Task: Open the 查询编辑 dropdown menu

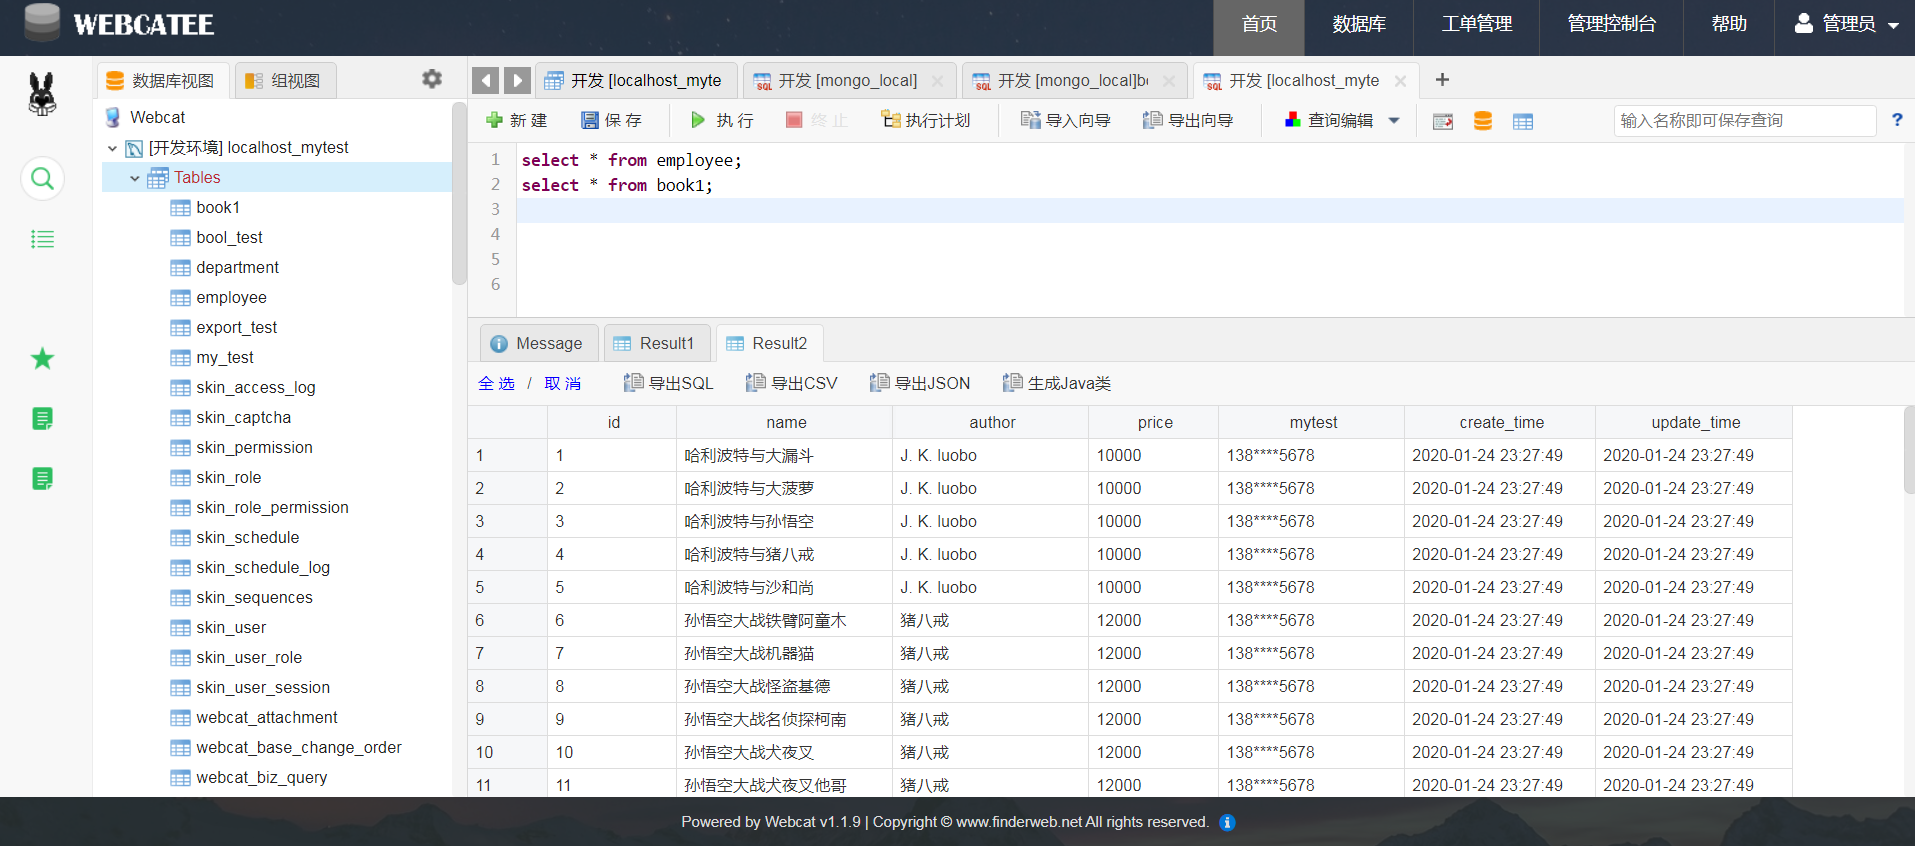Action: click(1342, 120)
